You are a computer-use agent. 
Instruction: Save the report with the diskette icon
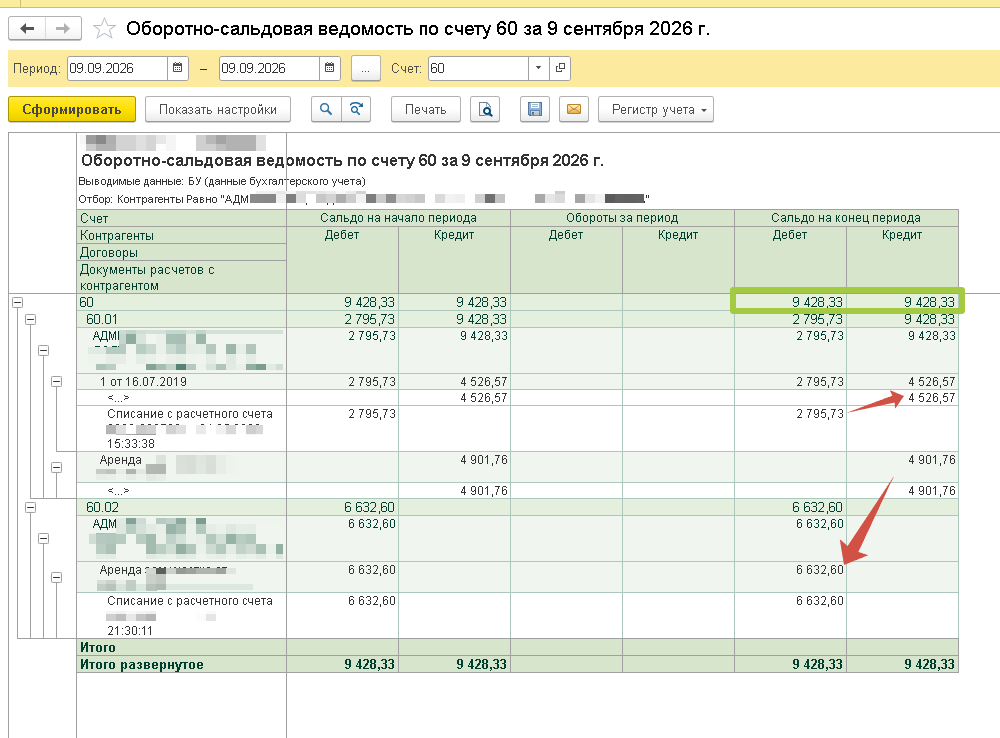(534, 110)
